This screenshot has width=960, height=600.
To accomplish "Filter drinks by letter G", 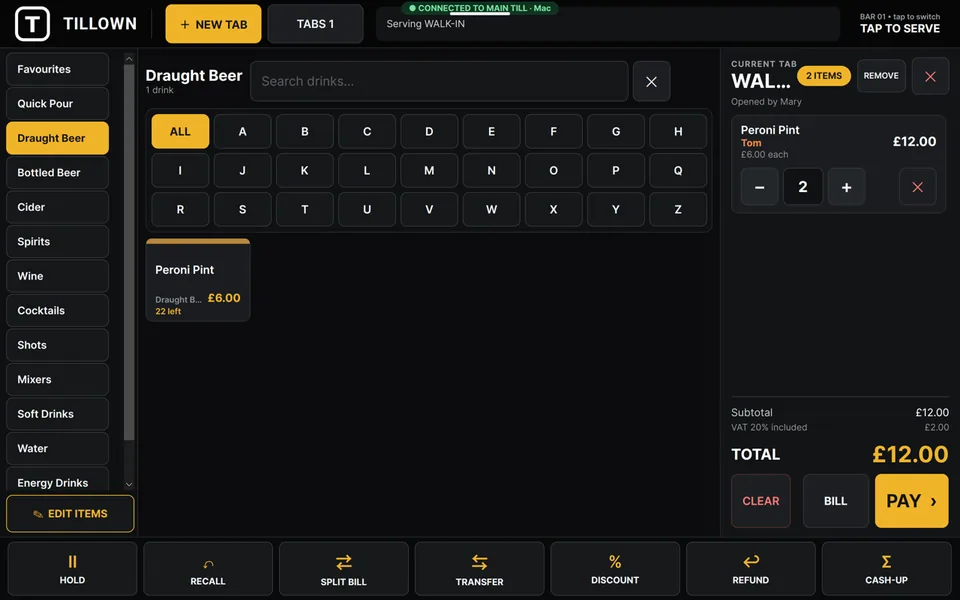I will (616, 132).
